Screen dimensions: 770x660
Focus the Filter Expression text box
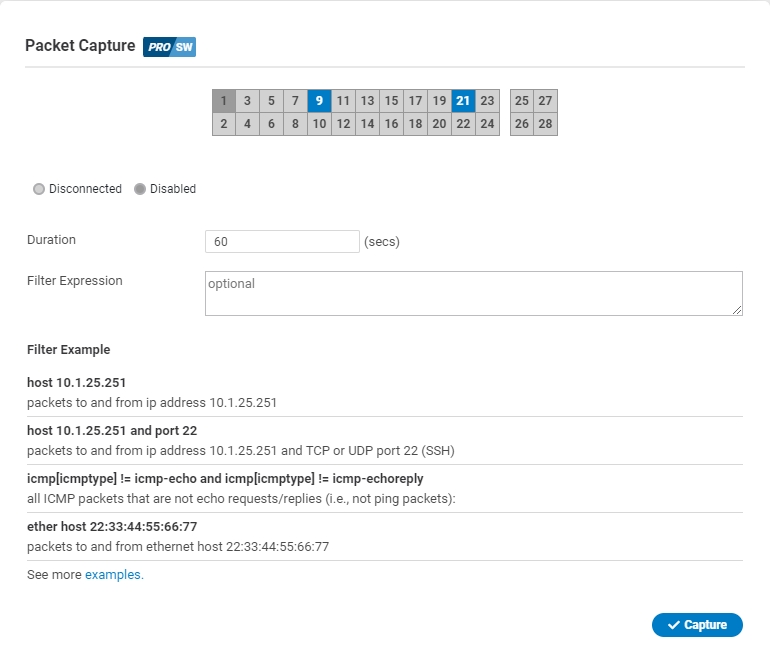tap(473, 294)
